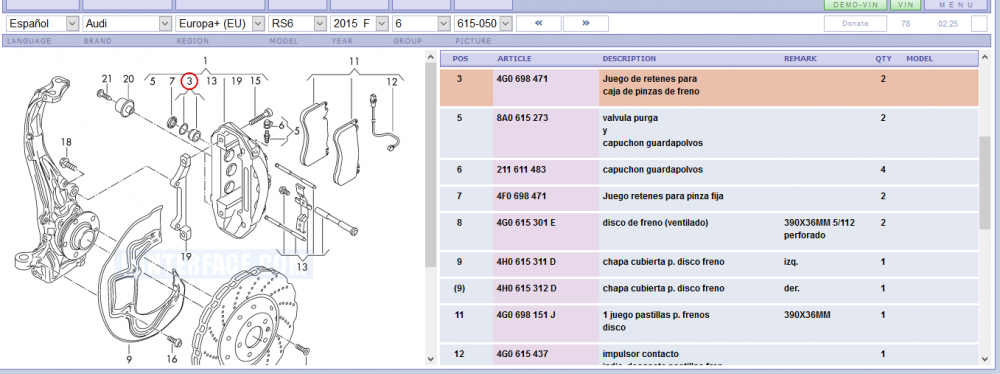Click the ARTICLE column header

[514, 59]
